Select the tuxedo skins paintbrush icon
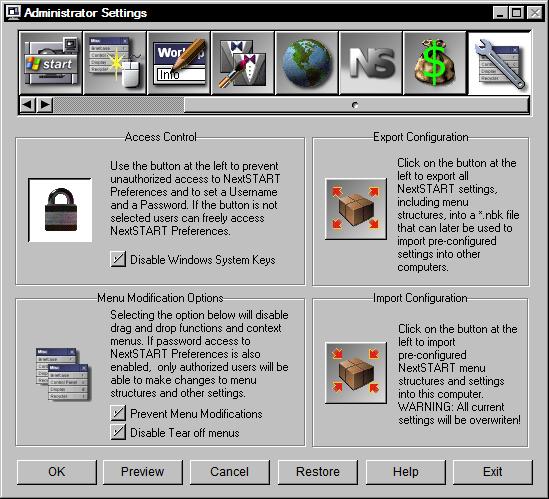549x499 pixels. (243, 63)
